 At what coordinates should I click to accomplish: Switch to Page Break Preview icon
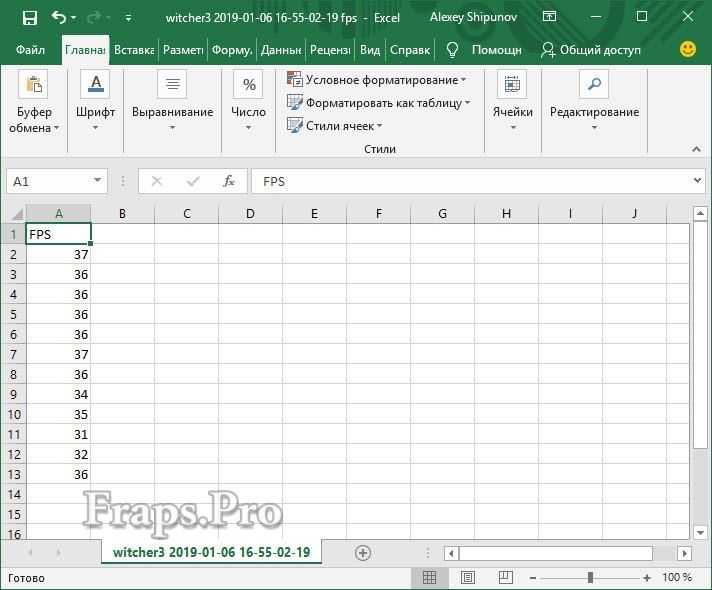[x=505, y=577]
